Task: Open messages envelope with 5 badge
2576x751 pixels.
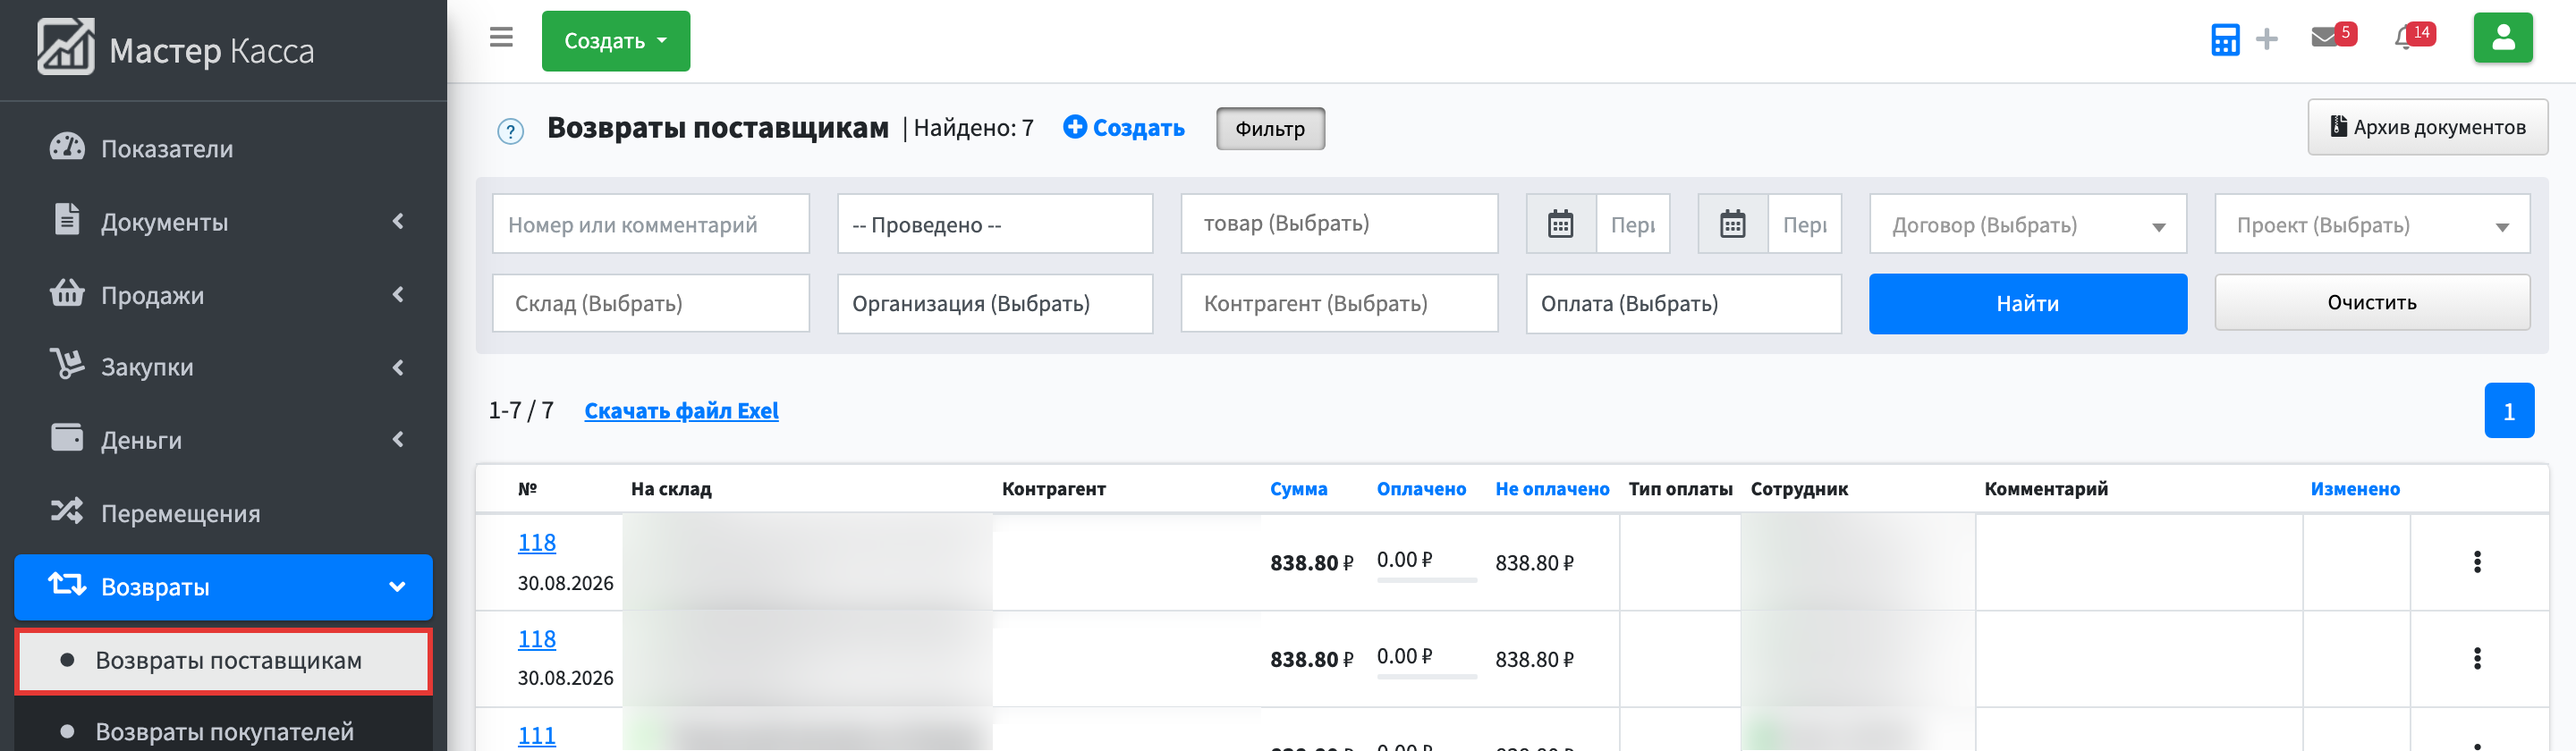Action: 2333,36
